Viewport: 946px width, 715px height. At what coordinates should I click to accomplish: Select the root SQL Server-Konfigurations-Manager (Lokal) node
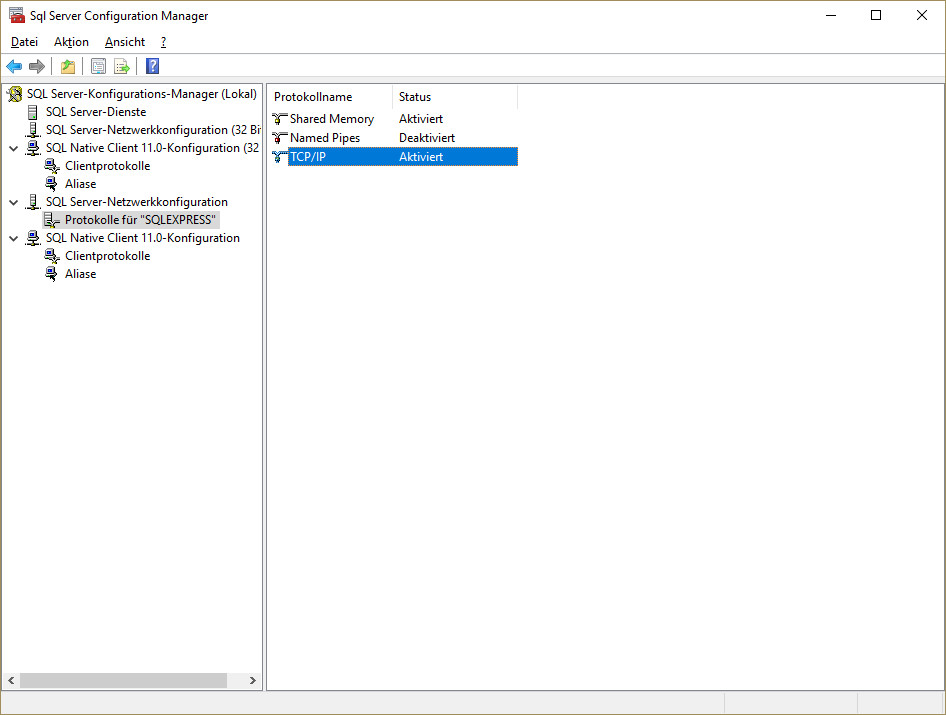click(x=141, y=94)
